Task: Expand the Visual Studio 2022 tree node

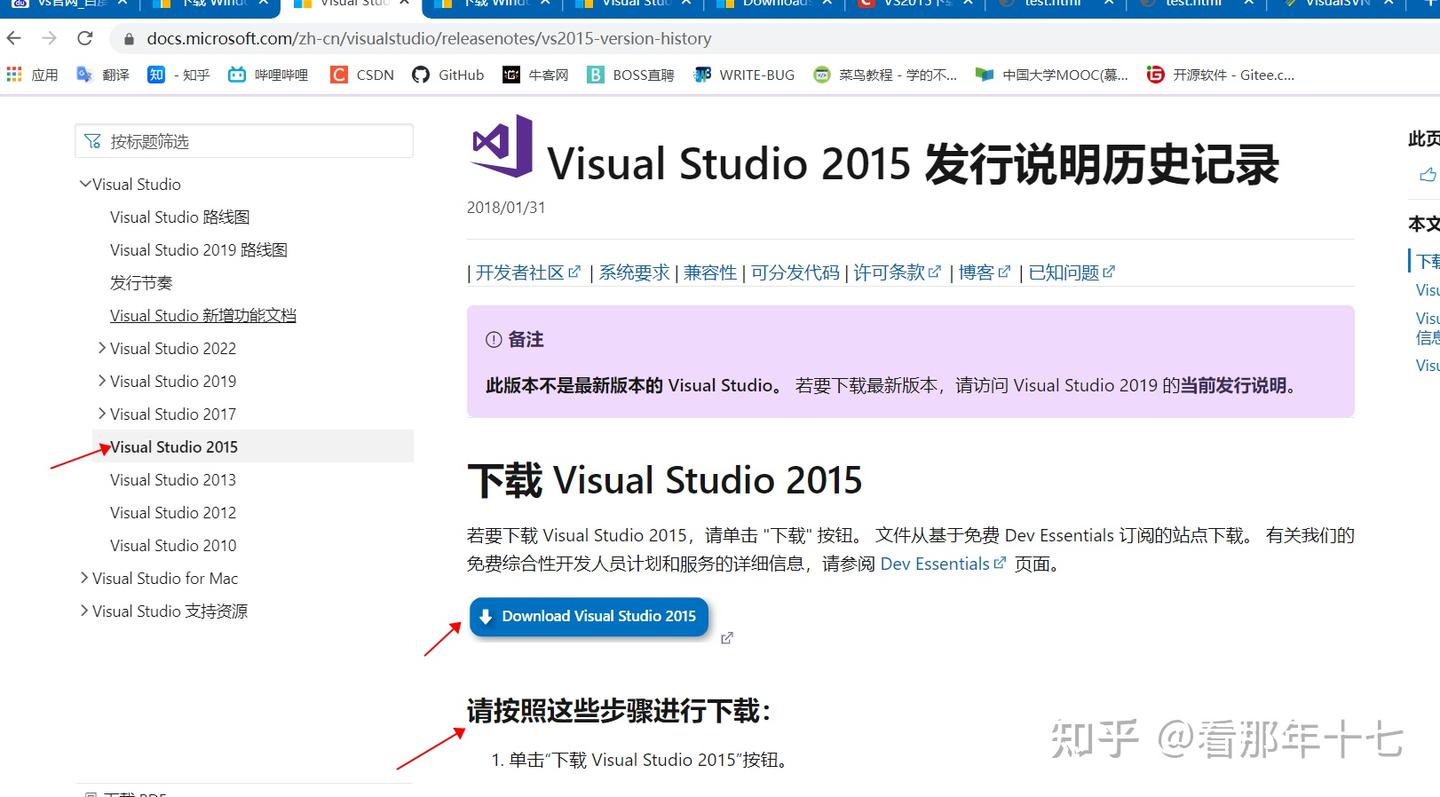Action: coord(101,348)
